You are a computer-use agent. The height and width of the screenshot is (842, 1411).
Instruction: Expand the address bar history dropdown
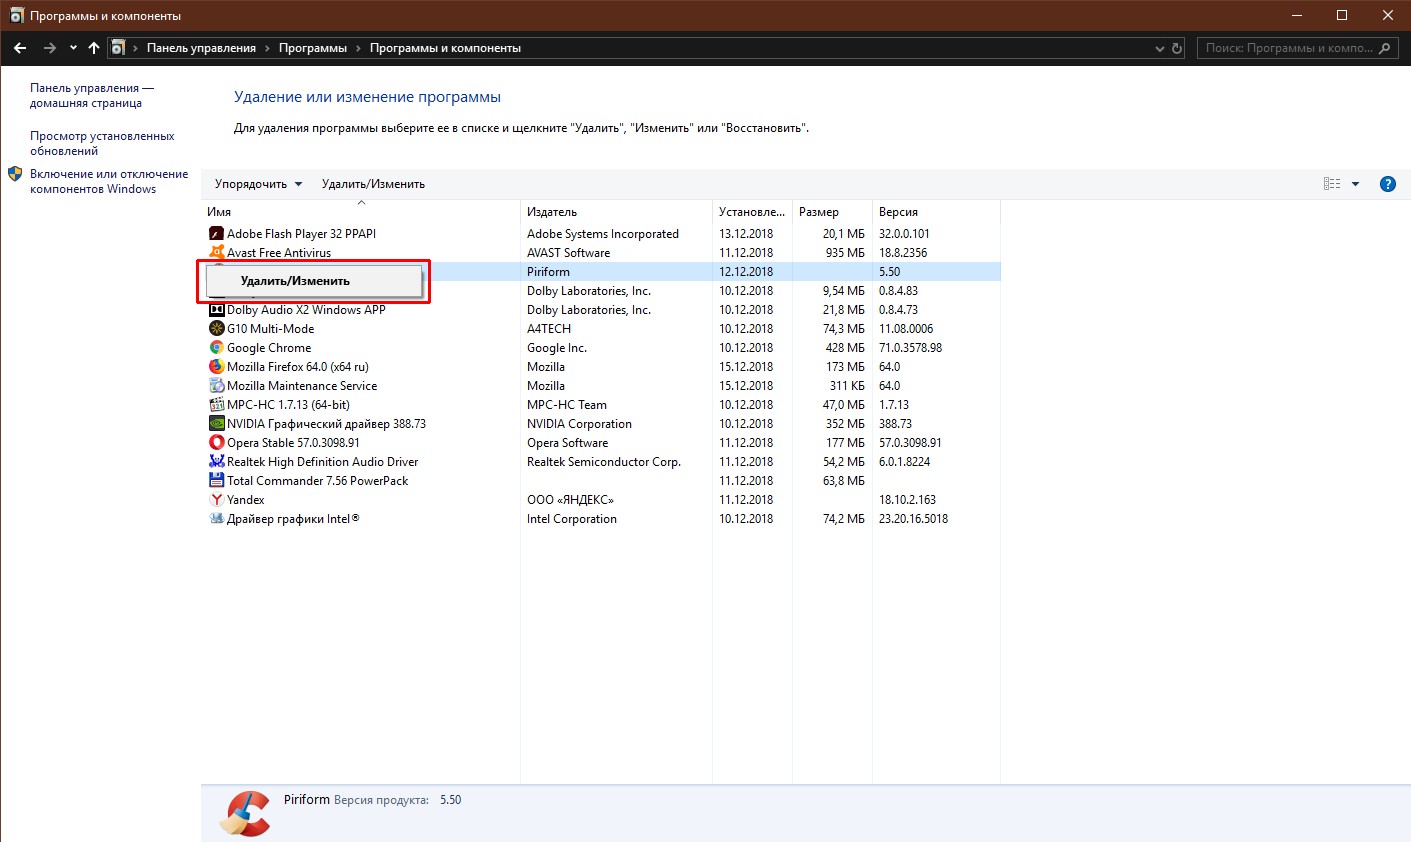(1160, 48)
